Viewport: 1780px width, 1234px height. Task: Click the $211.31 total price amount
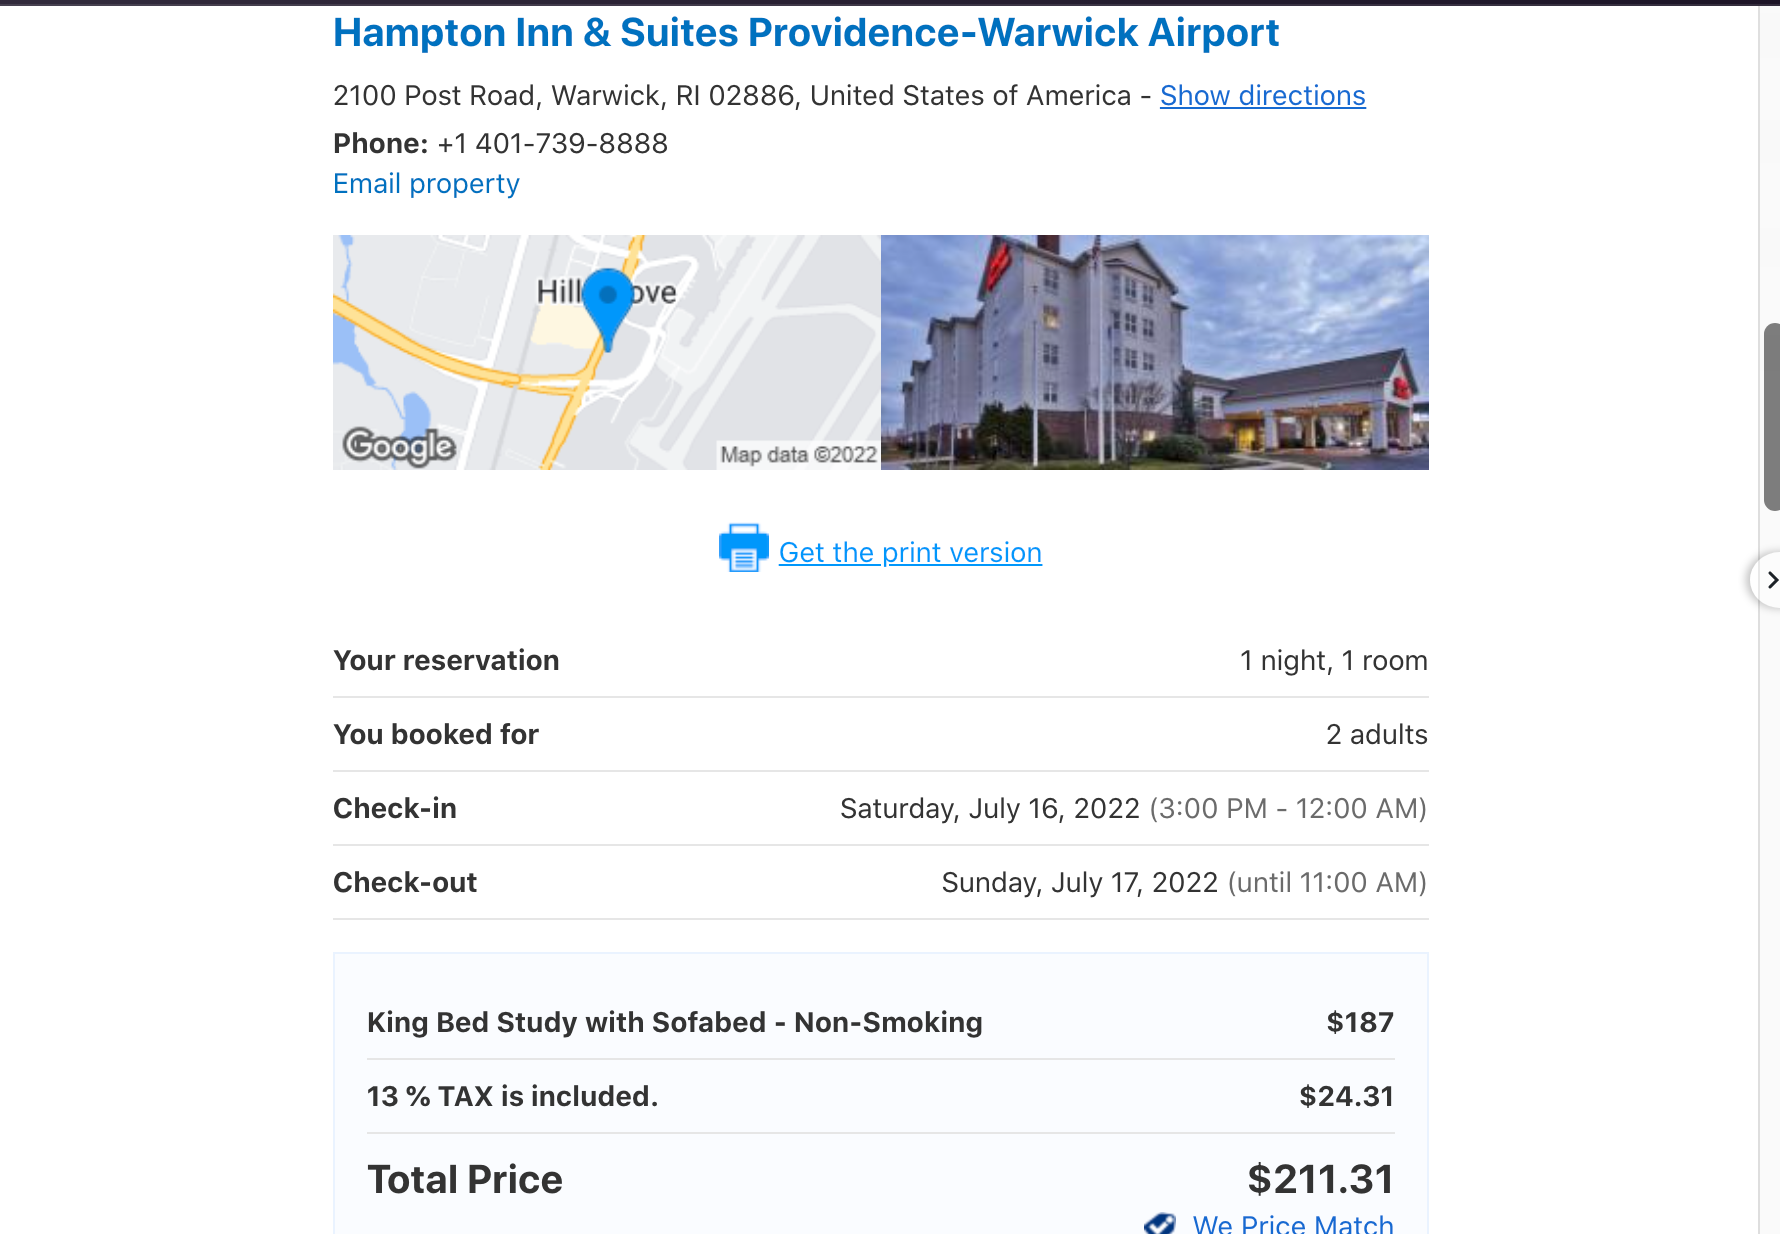point(1320,1179)
